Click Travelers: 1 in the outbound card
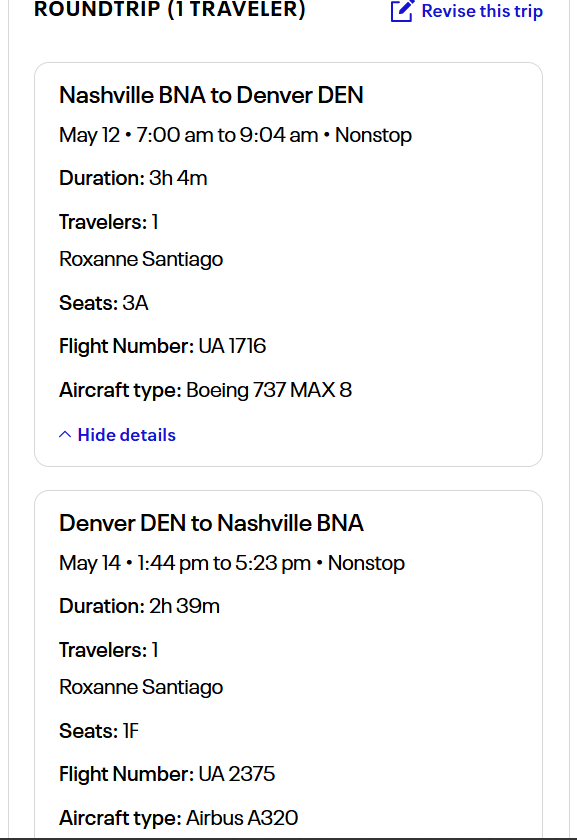 [108, 222]
